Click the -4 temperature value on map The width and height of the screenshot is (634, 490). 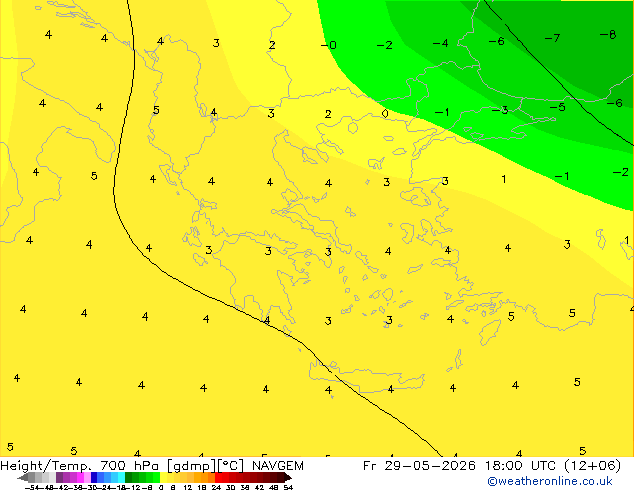pos(440,43)
